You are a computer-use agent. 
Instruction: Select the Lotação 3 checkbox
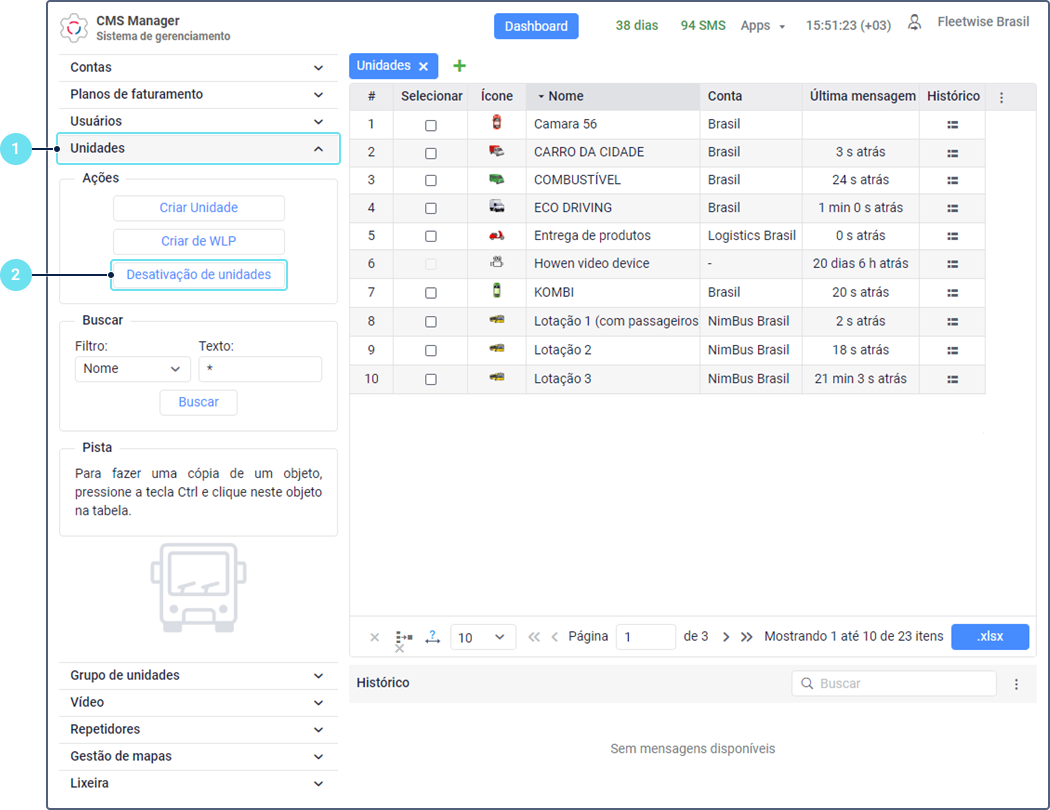pos(431,380)
